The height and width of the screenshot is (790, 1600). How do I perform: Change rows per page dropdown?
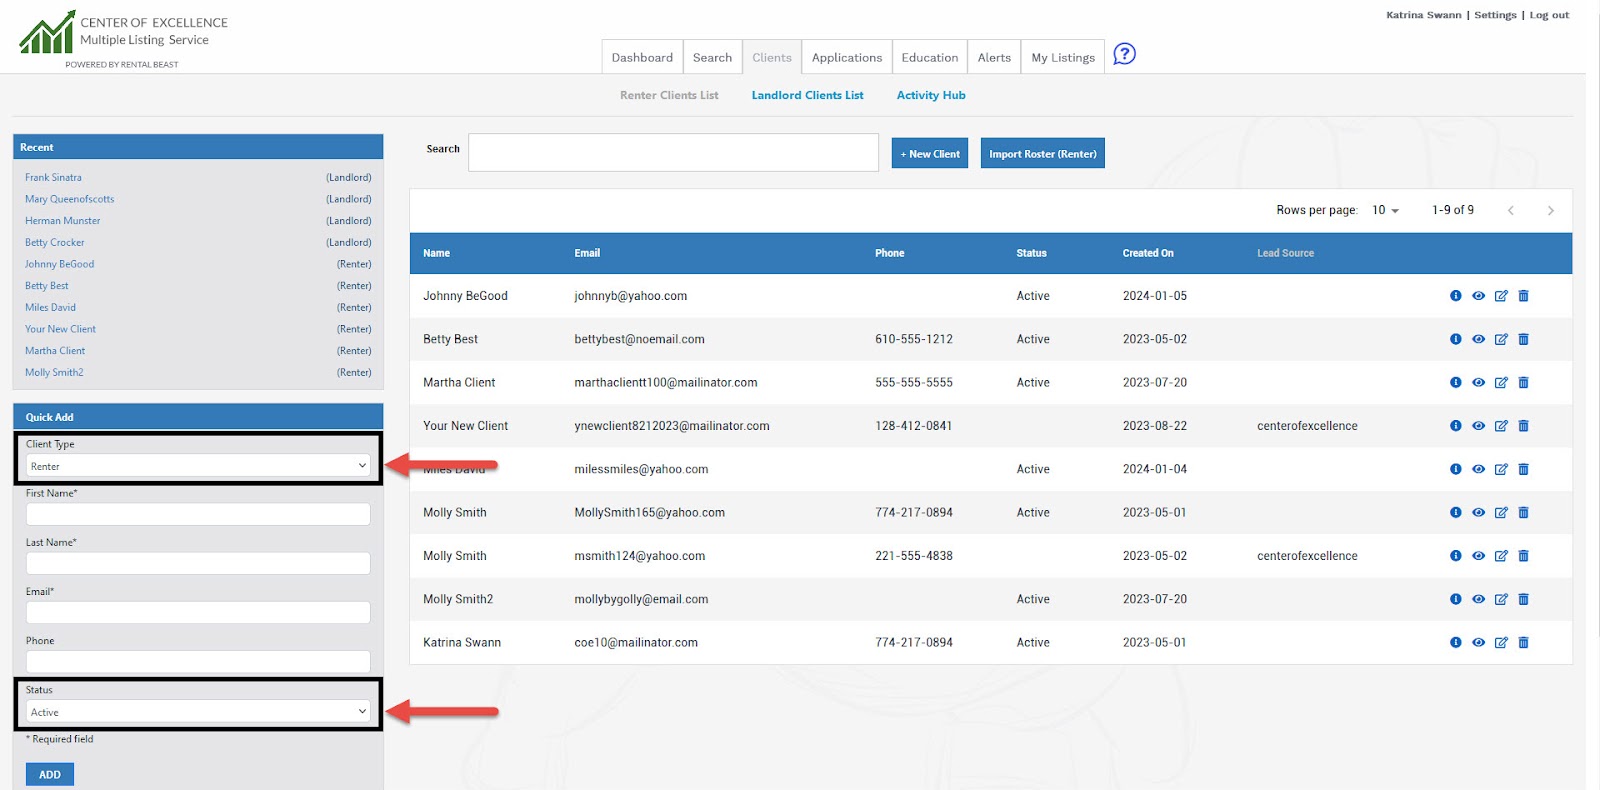pyautogui.click(x=1386, y=210)
